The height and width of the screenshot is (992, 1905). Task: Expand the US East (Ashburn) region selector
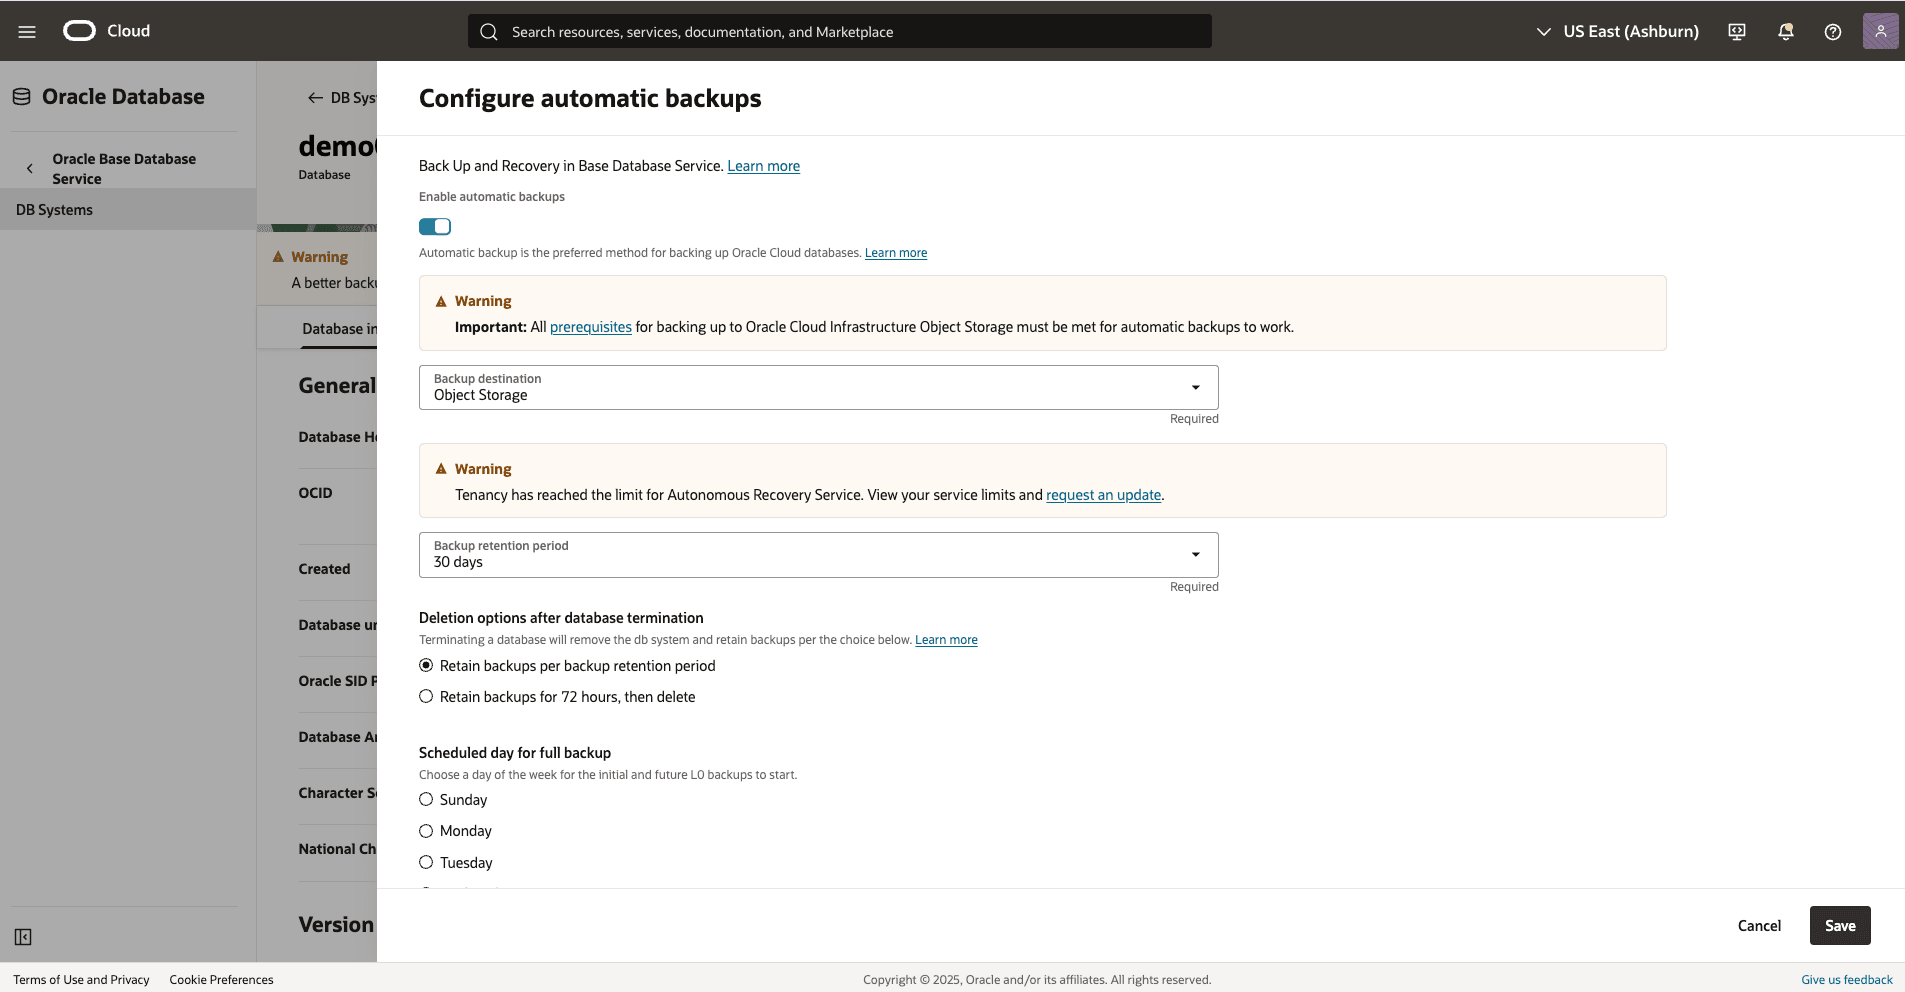(x=1541, y=31)
